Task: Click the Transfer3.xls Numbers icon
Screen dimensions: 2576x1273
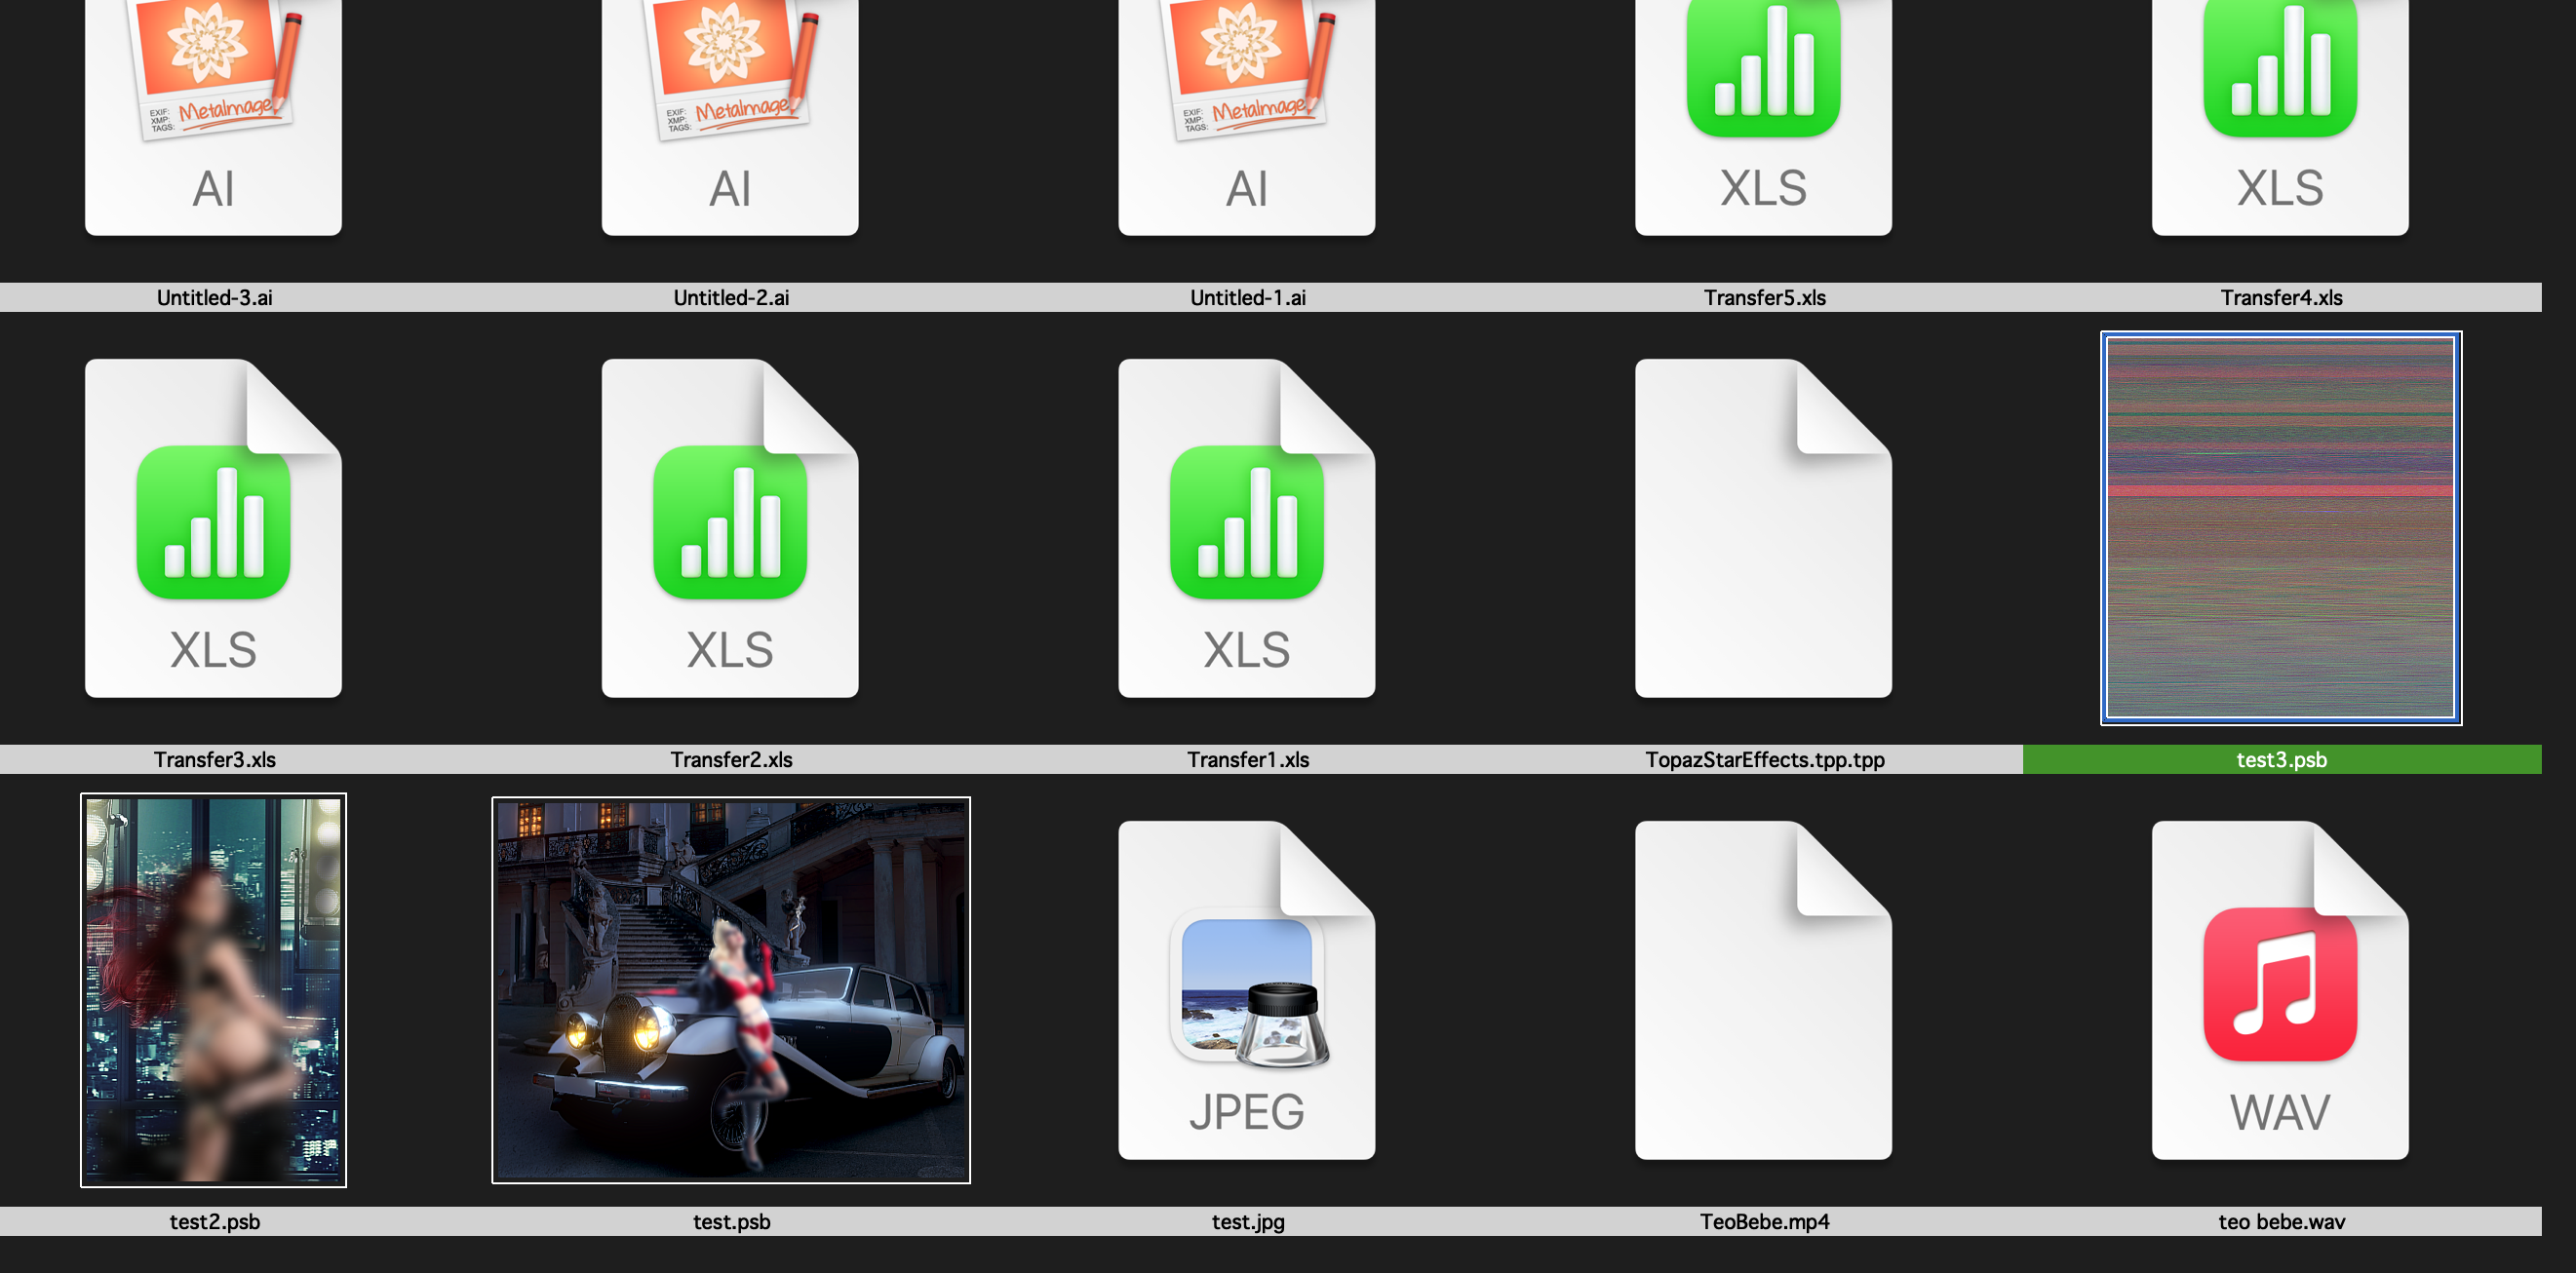Action: tap(213, 528)
